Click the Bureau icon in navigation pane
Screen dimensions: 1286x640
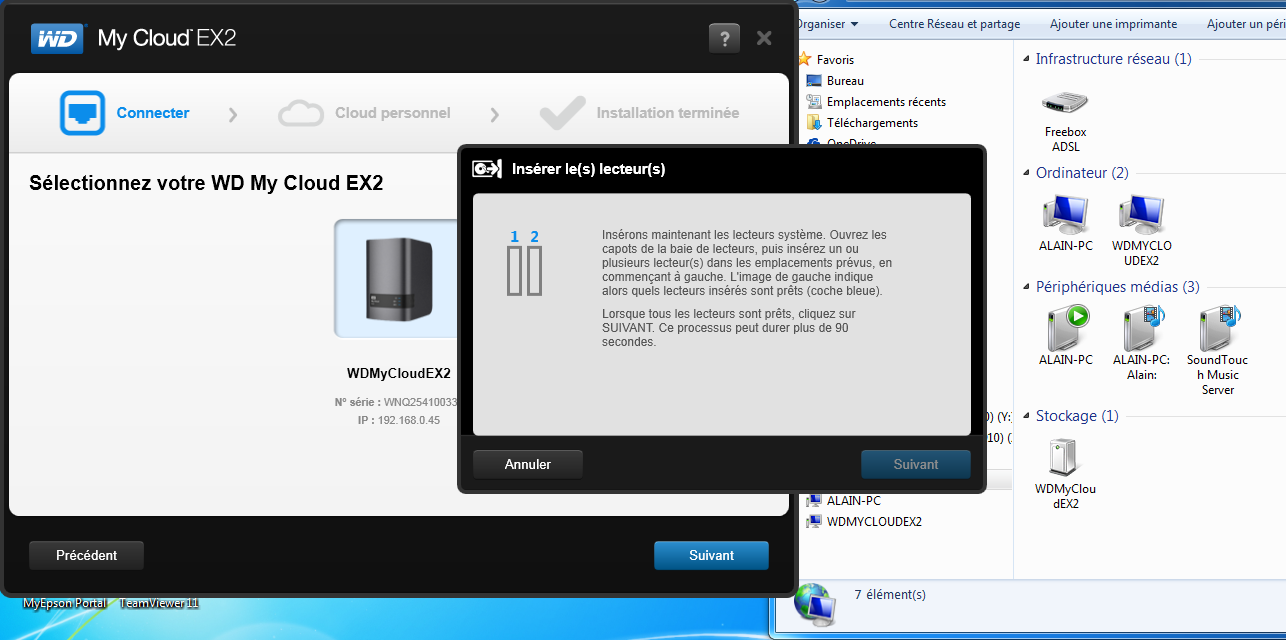coord(814,81)
